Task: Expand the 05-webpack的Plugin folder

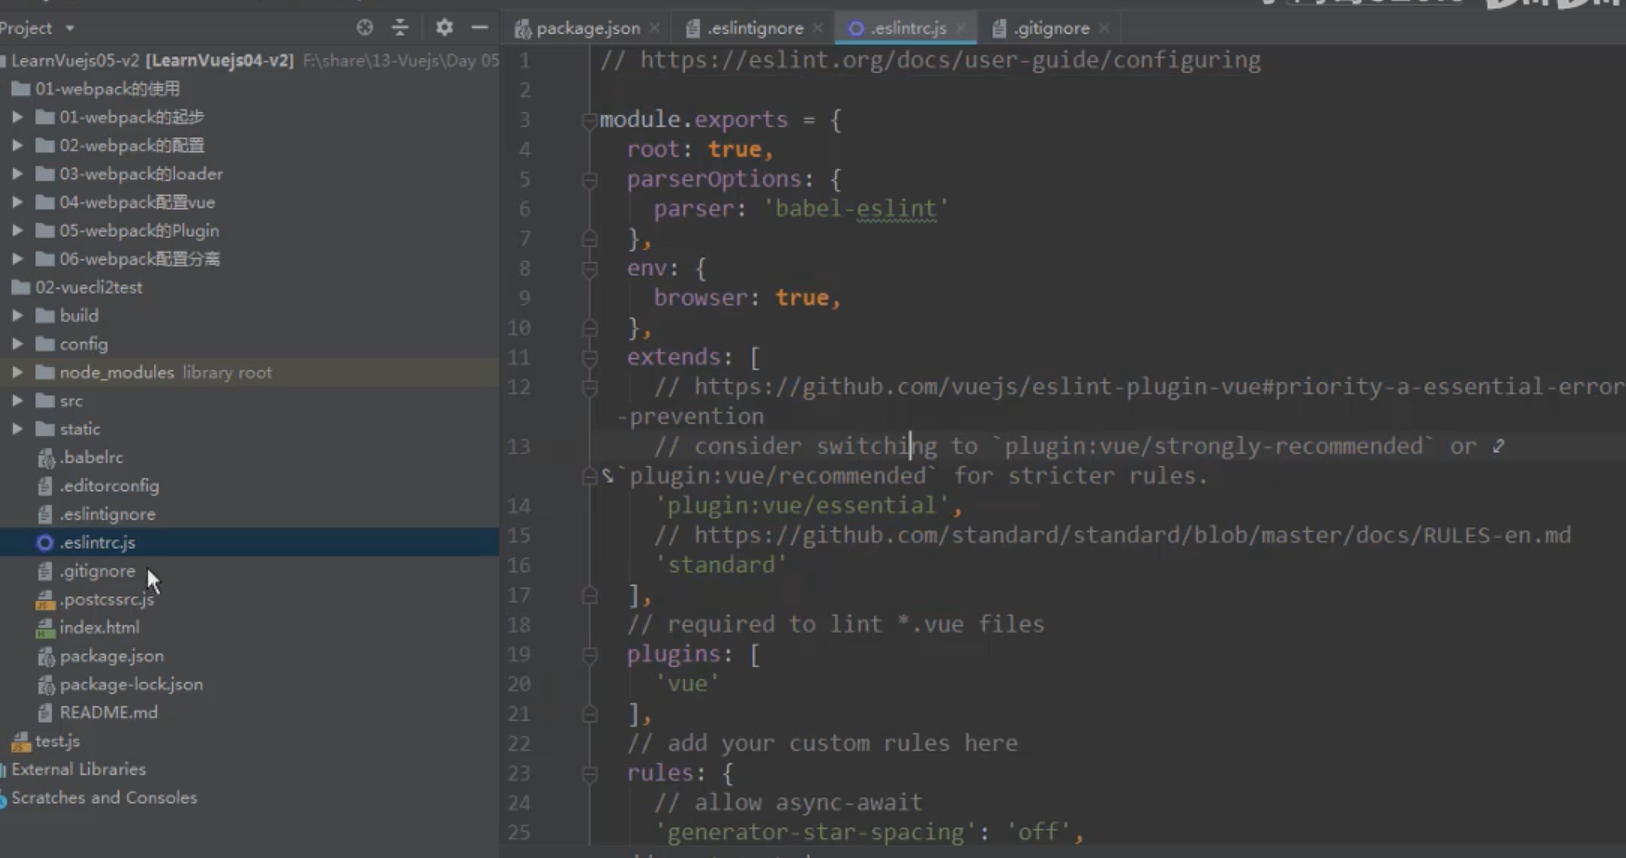Action: (x=17, y=230)
